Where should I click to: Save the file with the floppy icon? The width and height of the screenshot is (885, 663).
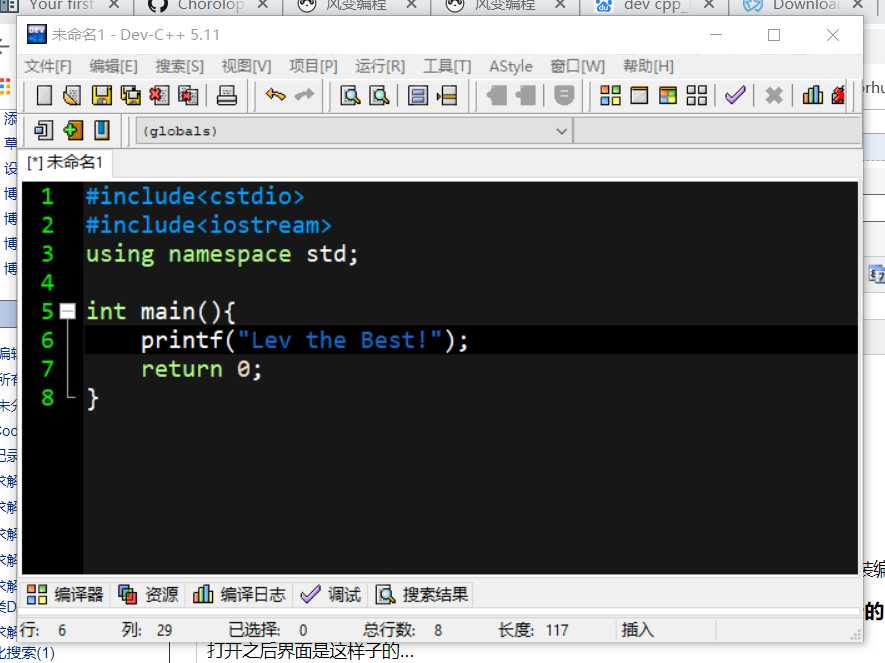[102, 95]
